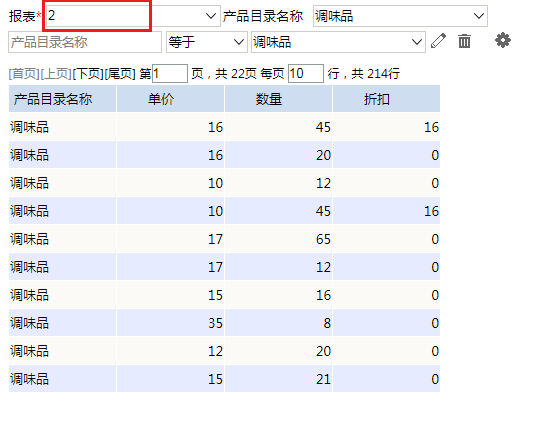
Task: Click the page number input box
Action: (x=170, y=74)
